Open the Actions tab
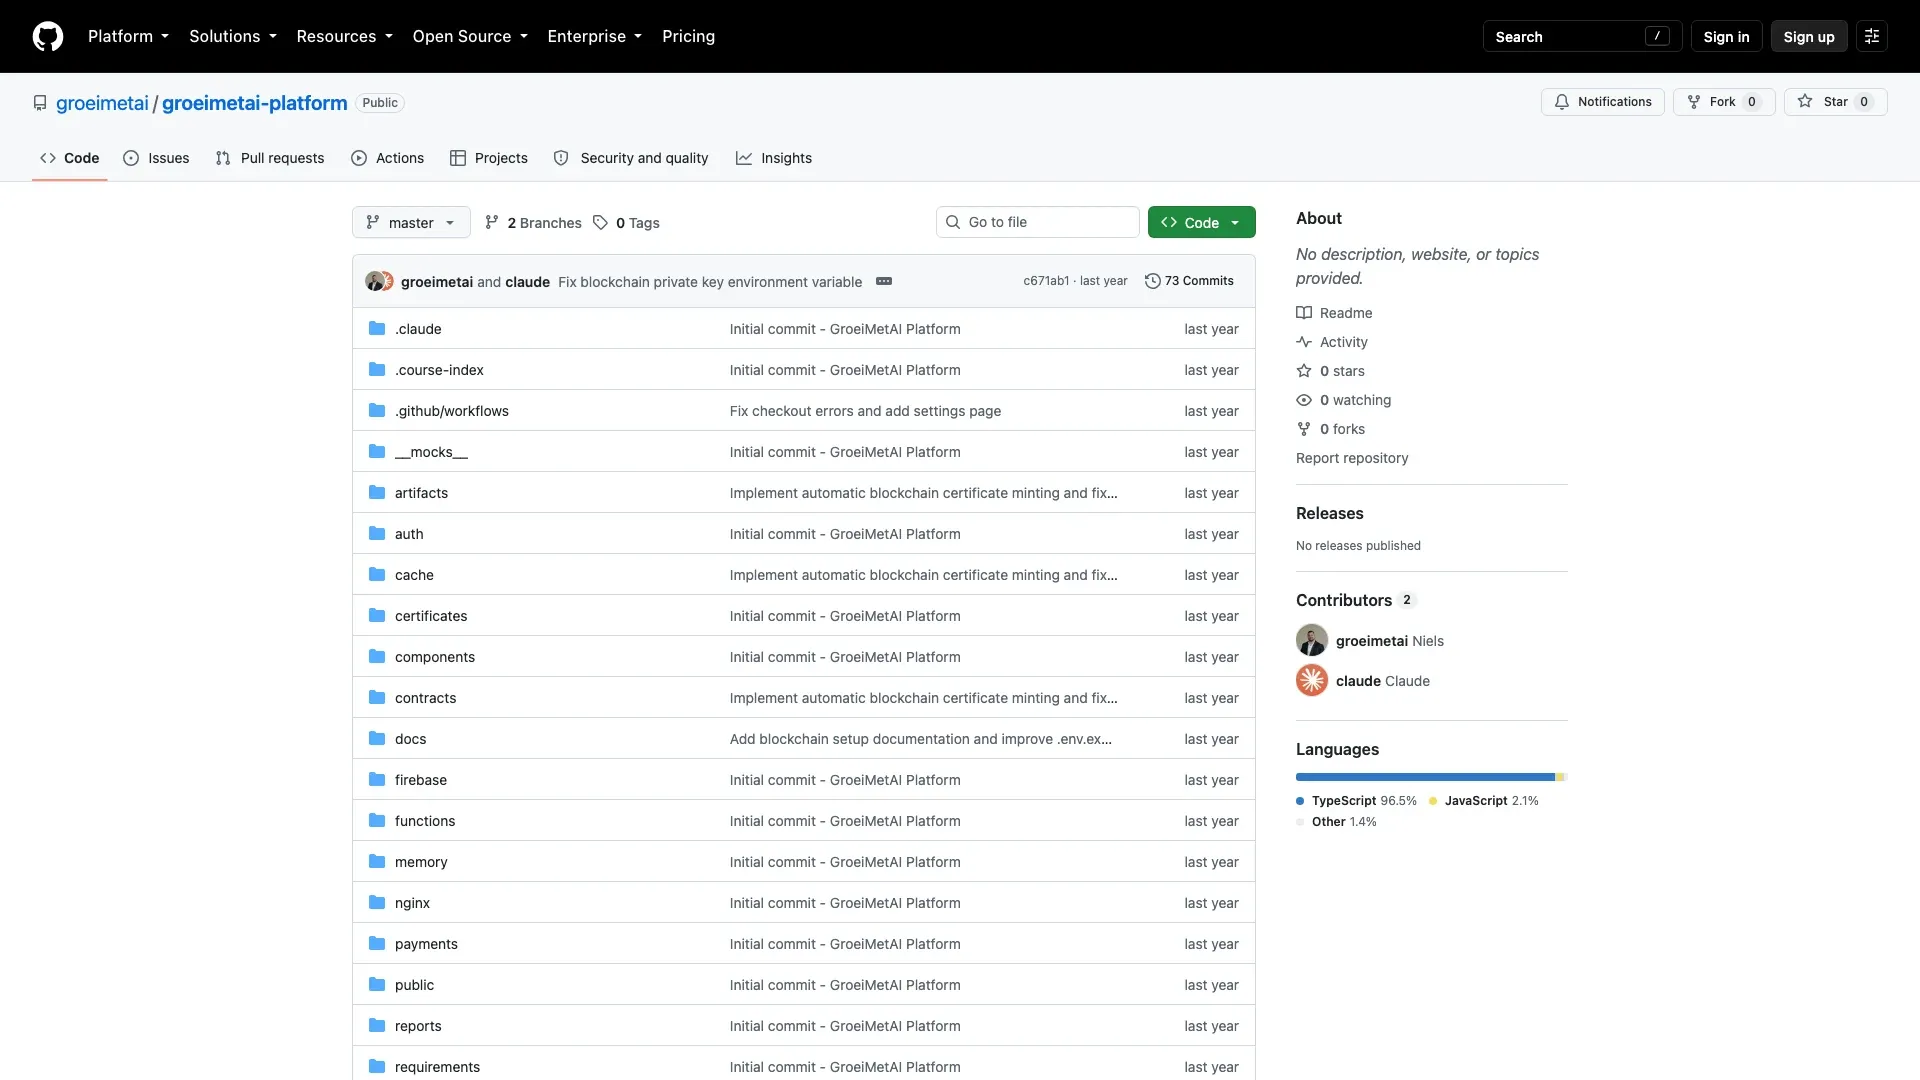1920x1080 pixels. 388,158
